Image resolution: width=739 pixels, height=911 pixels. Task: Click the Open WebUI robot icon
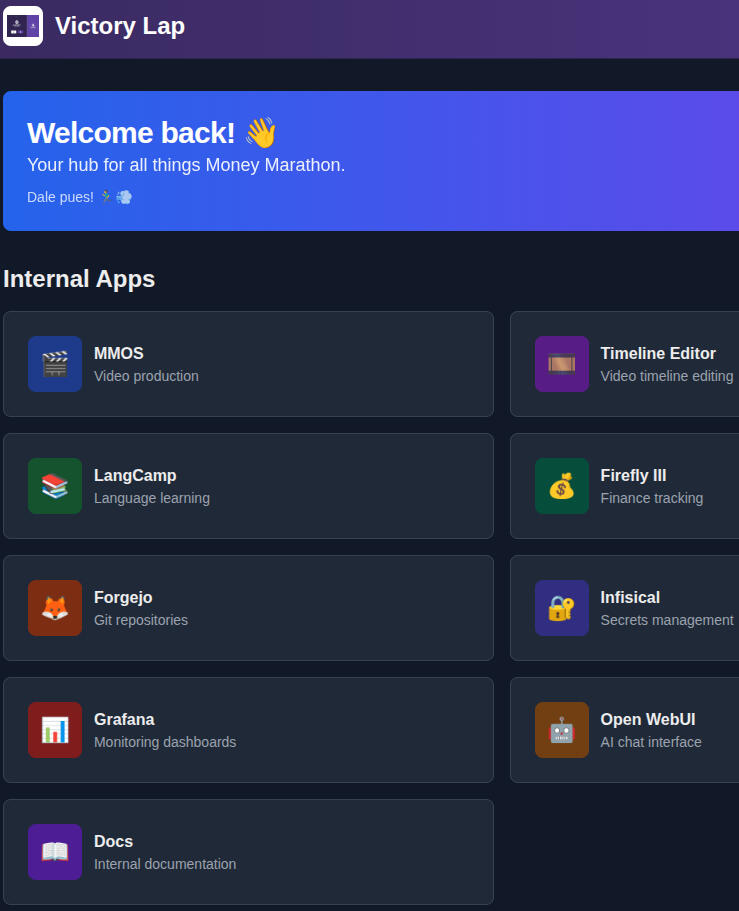pos(561,730)
